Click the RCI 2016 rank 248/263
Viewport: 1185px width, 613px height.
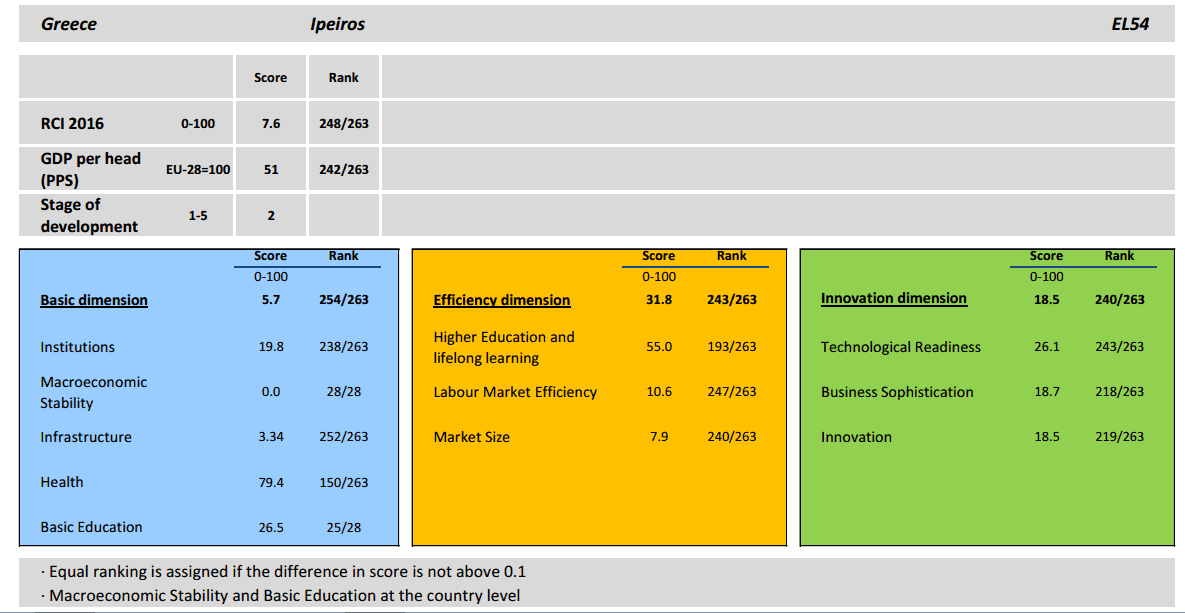click(344, 122)
